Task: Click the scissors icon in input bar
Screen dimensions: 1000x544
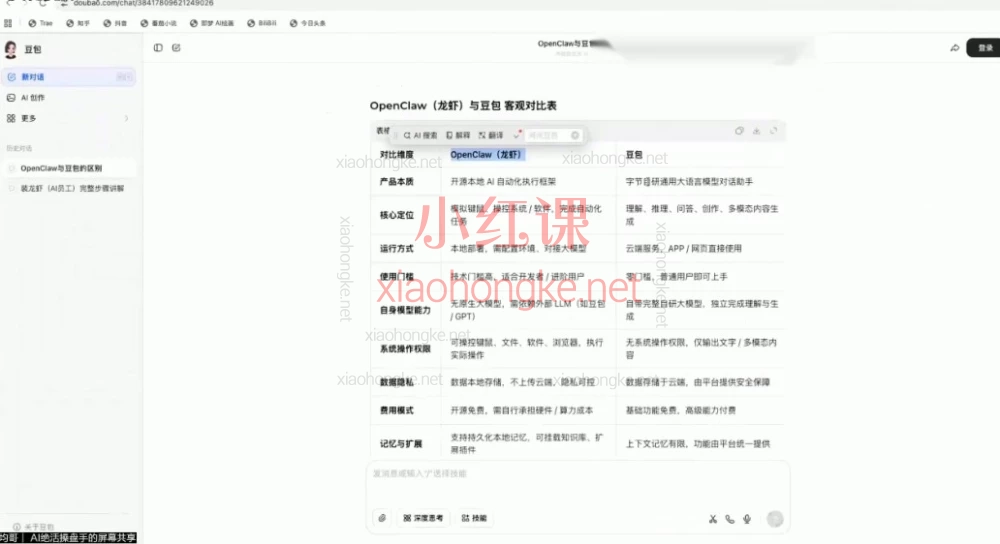Action: coord(712,519)
